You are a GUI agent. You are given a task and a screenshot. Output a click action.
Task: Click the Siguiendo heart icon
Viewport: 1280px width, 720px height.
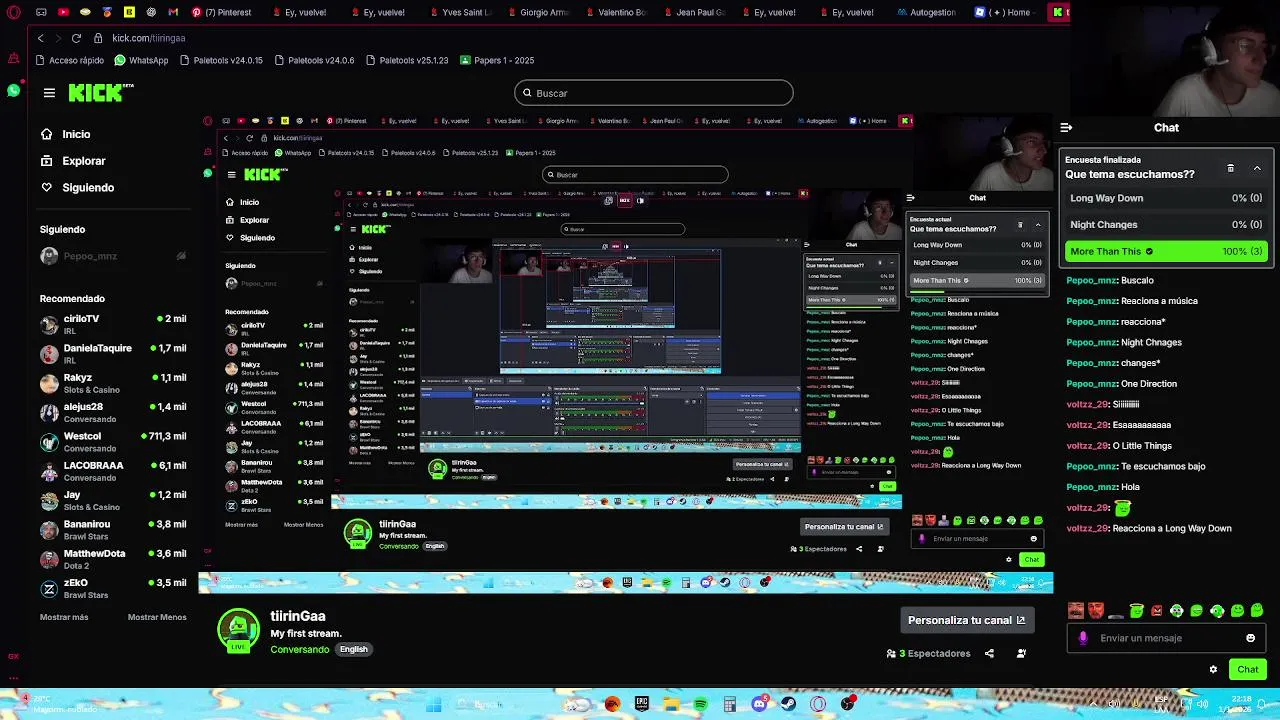[46, 187]
